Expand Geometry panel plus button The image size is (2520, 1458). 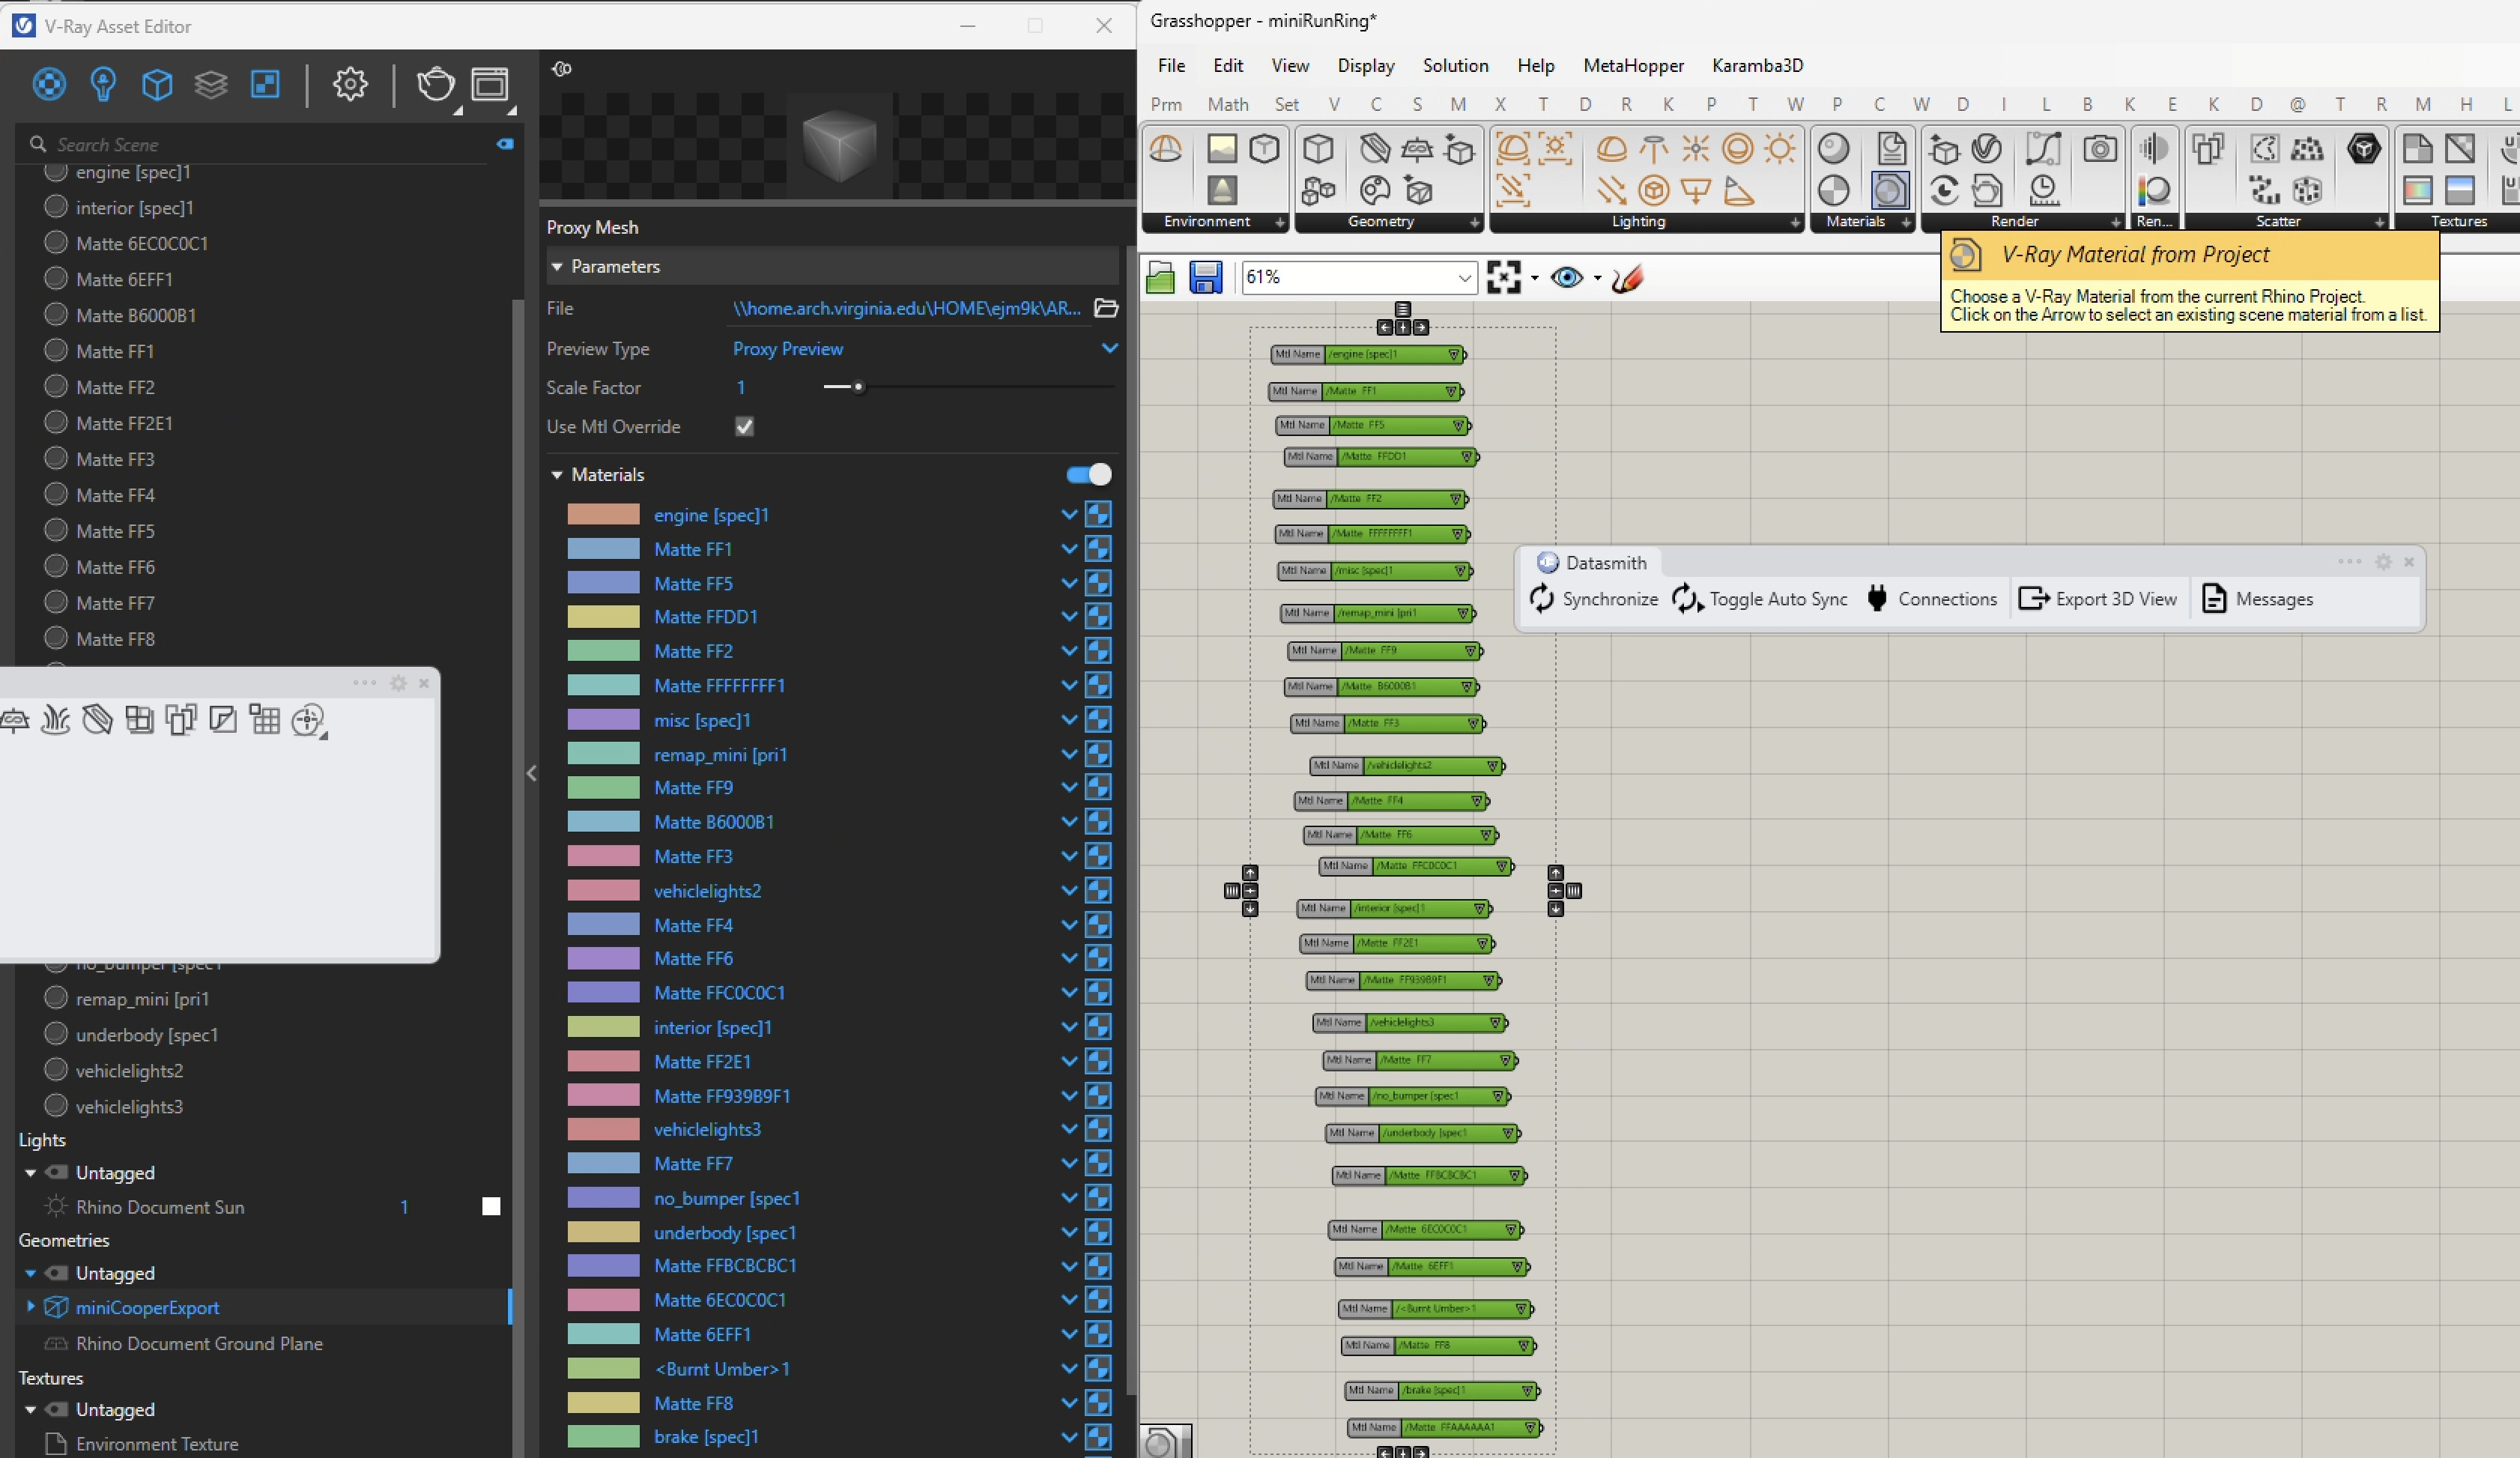[x=1474, y=222]
